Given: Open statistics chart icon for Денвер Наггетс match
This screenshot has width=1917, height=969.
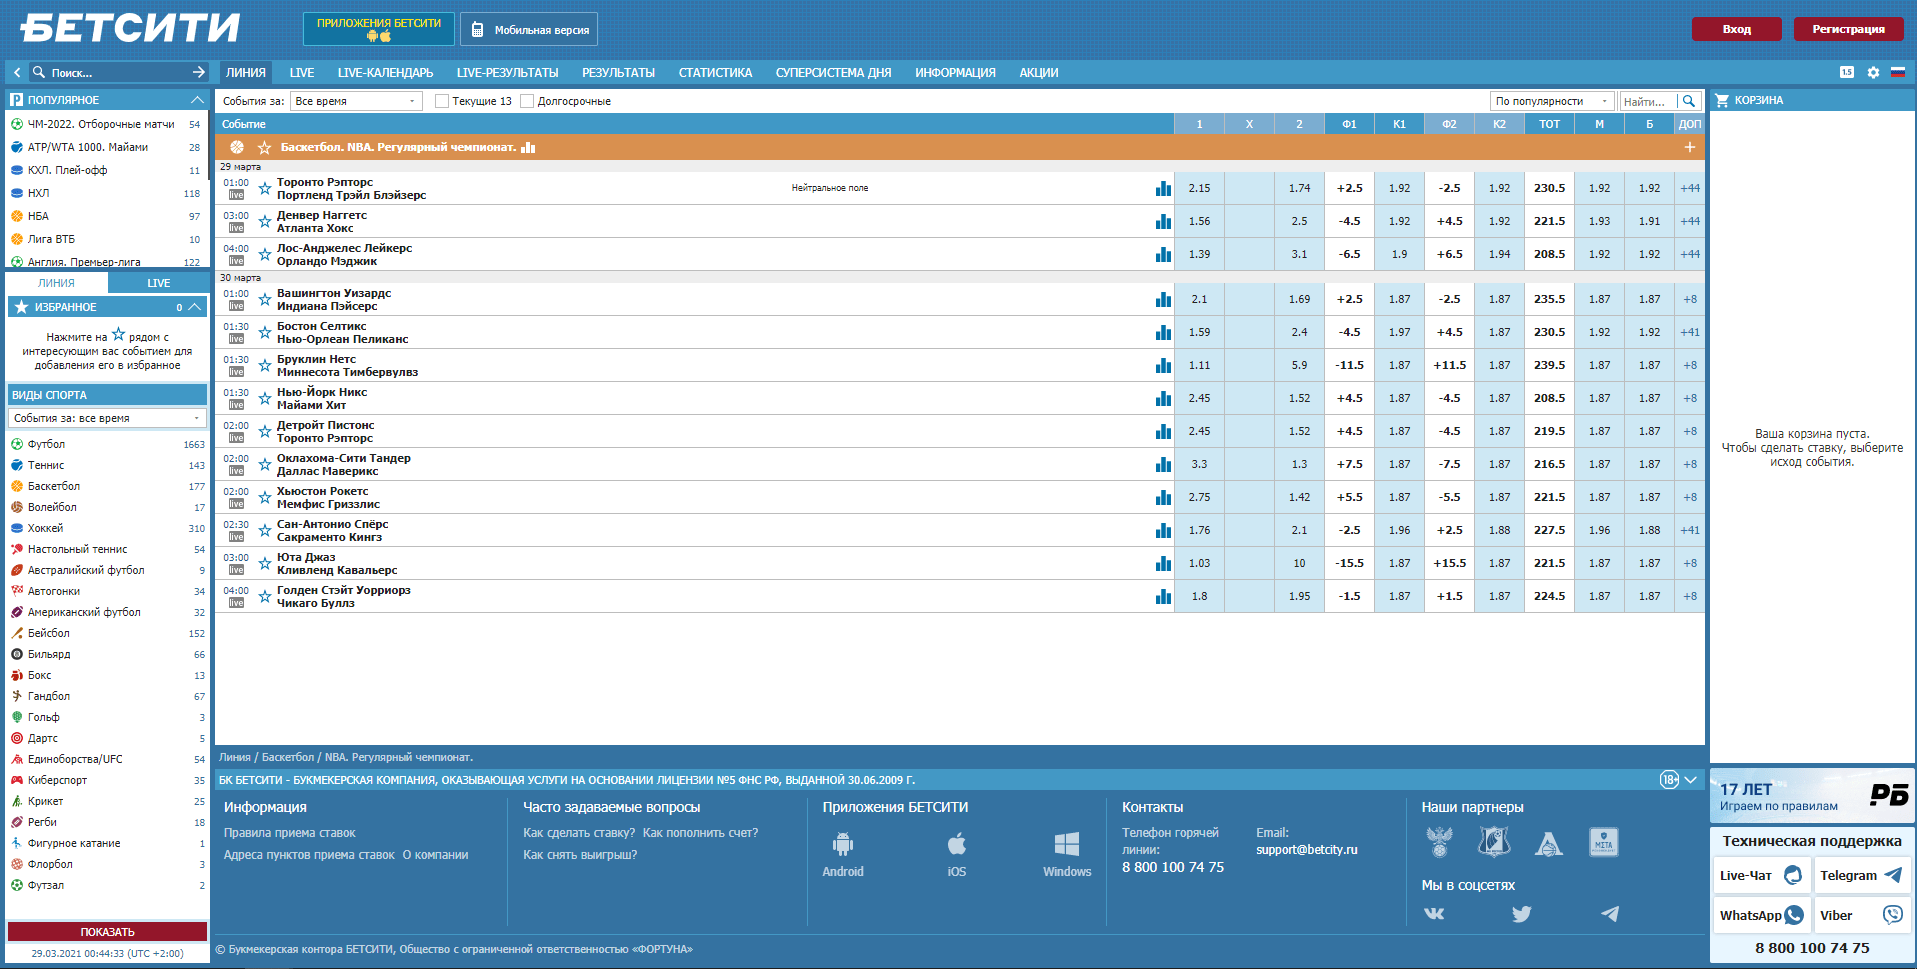Looking at the screenshot, I should pyautogui.click(x=1163, y=221).
